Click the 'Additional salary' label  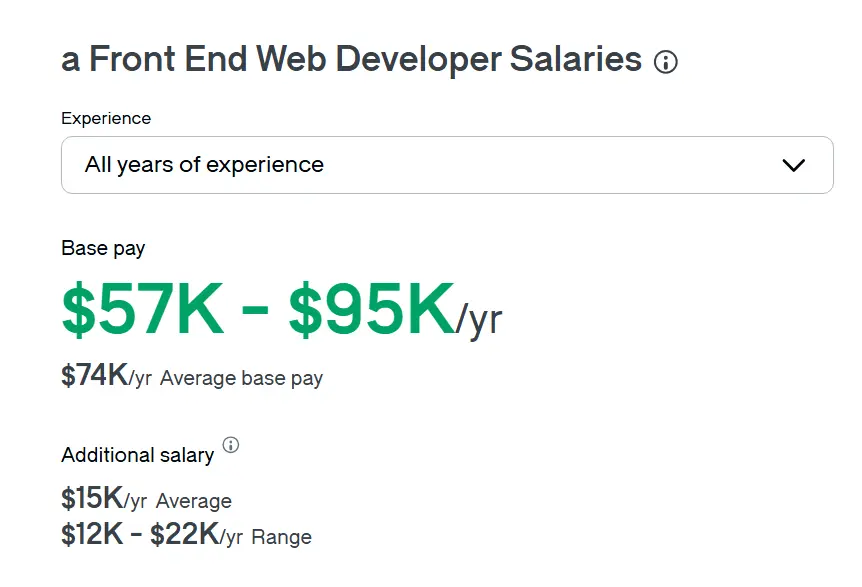pyautogui.click(x=137, y=455)
